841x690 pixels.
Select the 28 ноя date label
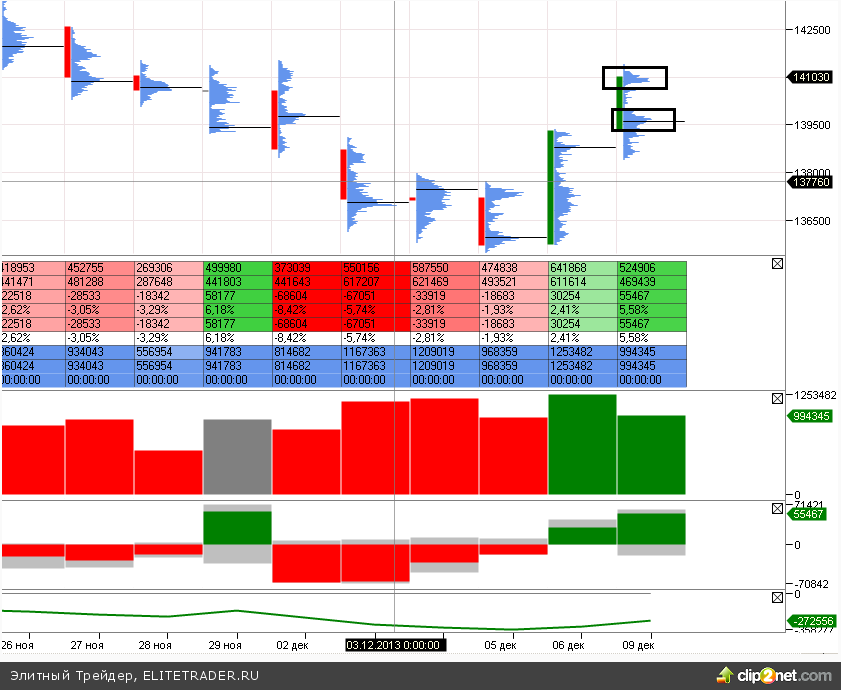(x=155, y=645)
